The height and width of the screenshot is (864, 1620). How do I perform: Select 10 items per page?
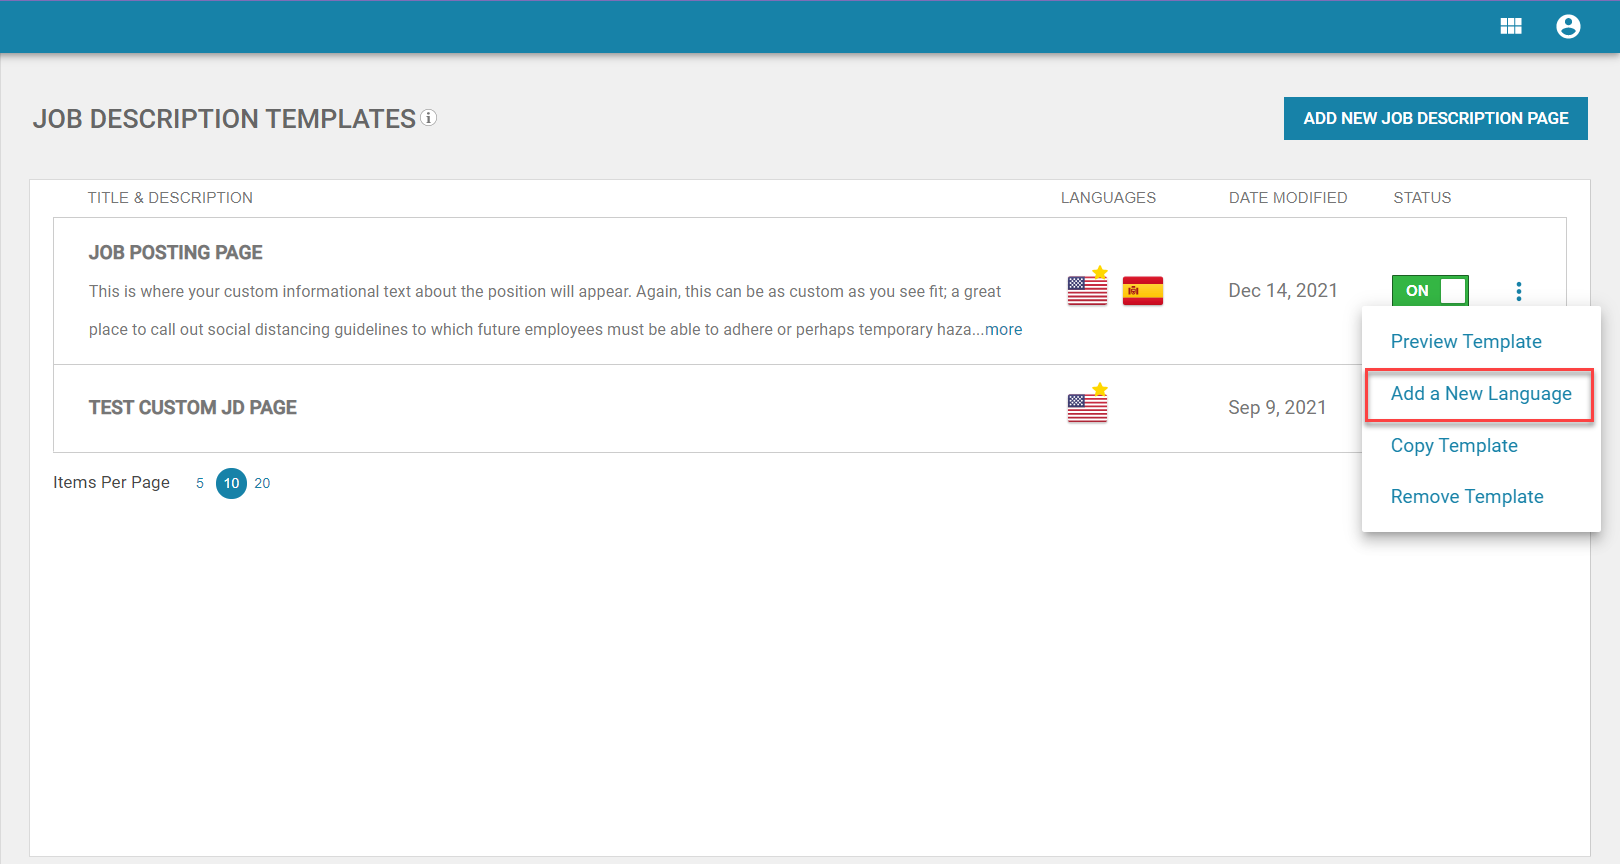coord(231,483)
